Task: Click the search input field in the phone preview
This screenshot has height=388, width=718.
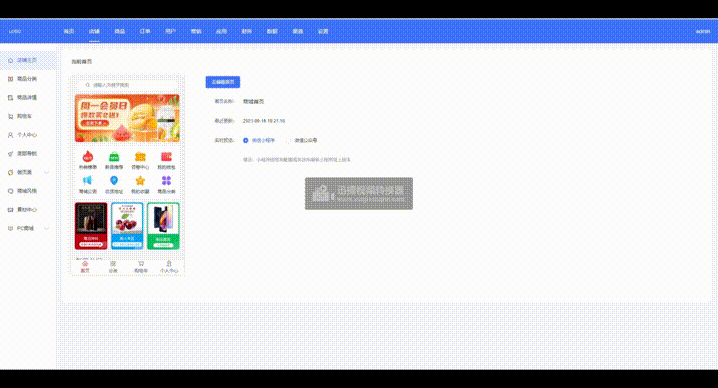Action: pos(127,85)
